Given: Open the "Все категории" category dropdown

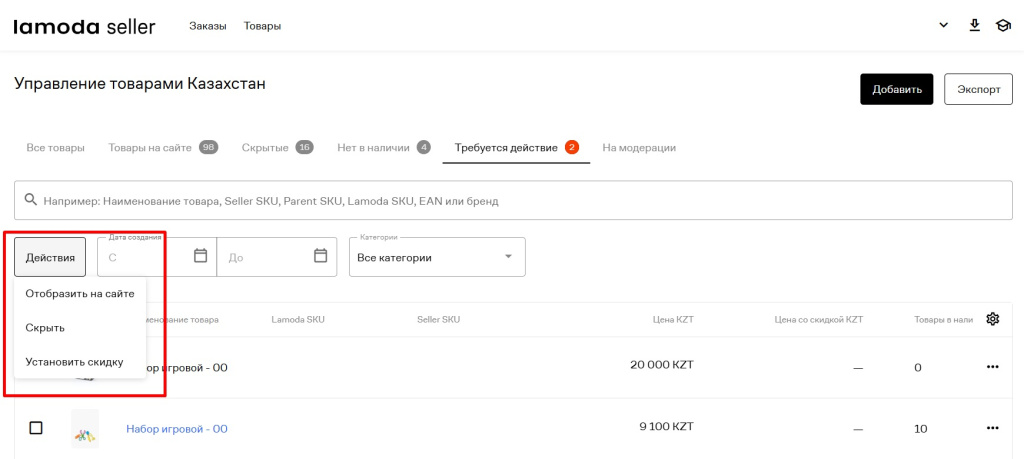Looking at the screenshot, I should pyautogui.click(x=436, y=257).
